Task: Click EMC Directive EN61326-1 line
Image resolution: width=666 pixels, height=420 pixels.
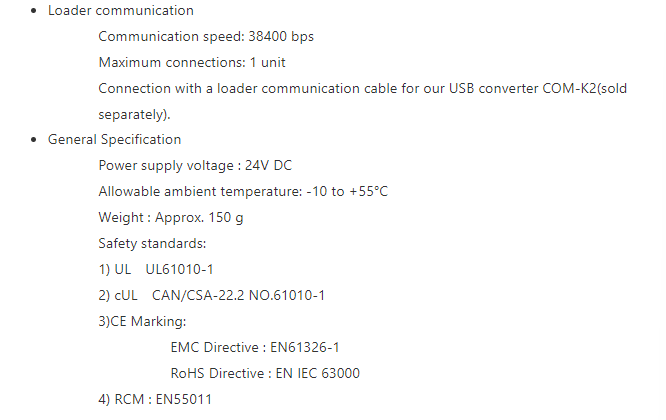Action: point(255,347)
